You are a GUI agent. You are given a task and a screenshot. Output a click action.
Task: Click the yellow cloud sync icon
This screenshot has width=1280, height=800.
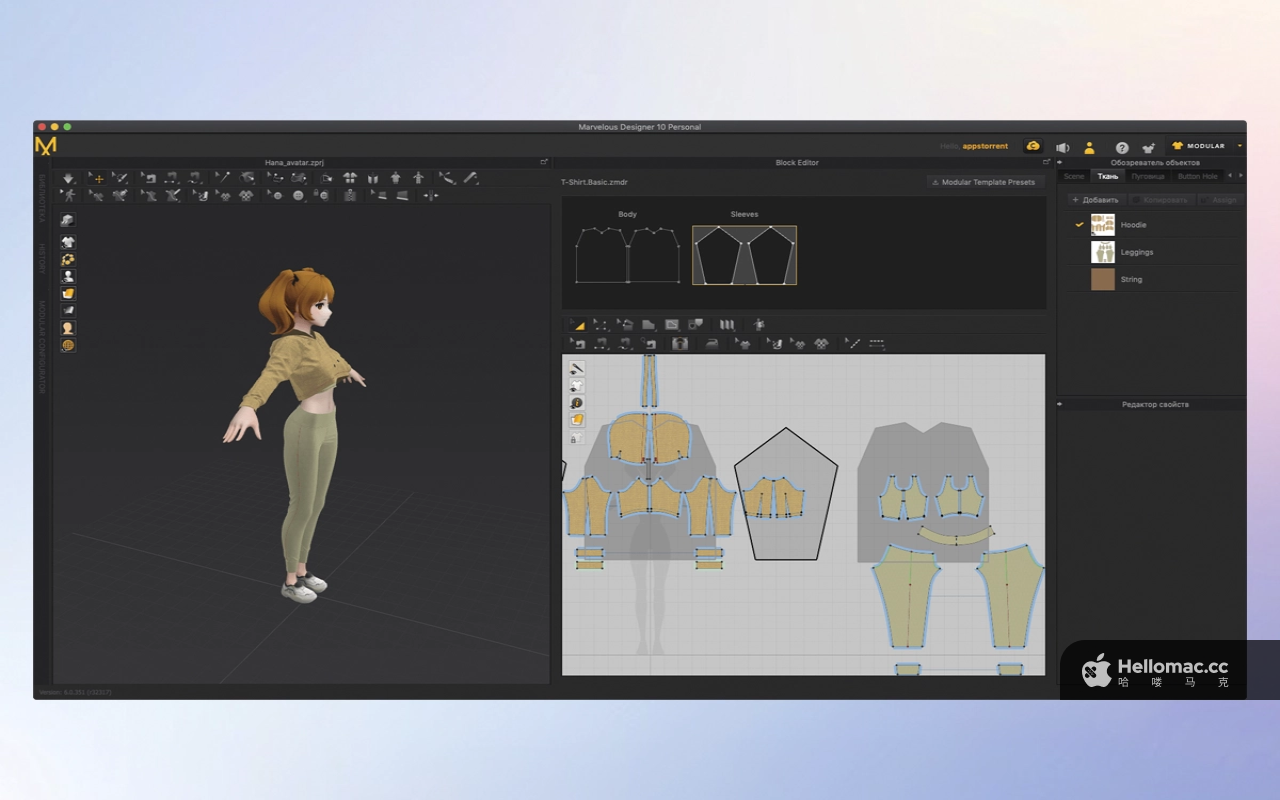coord(1033,146)
